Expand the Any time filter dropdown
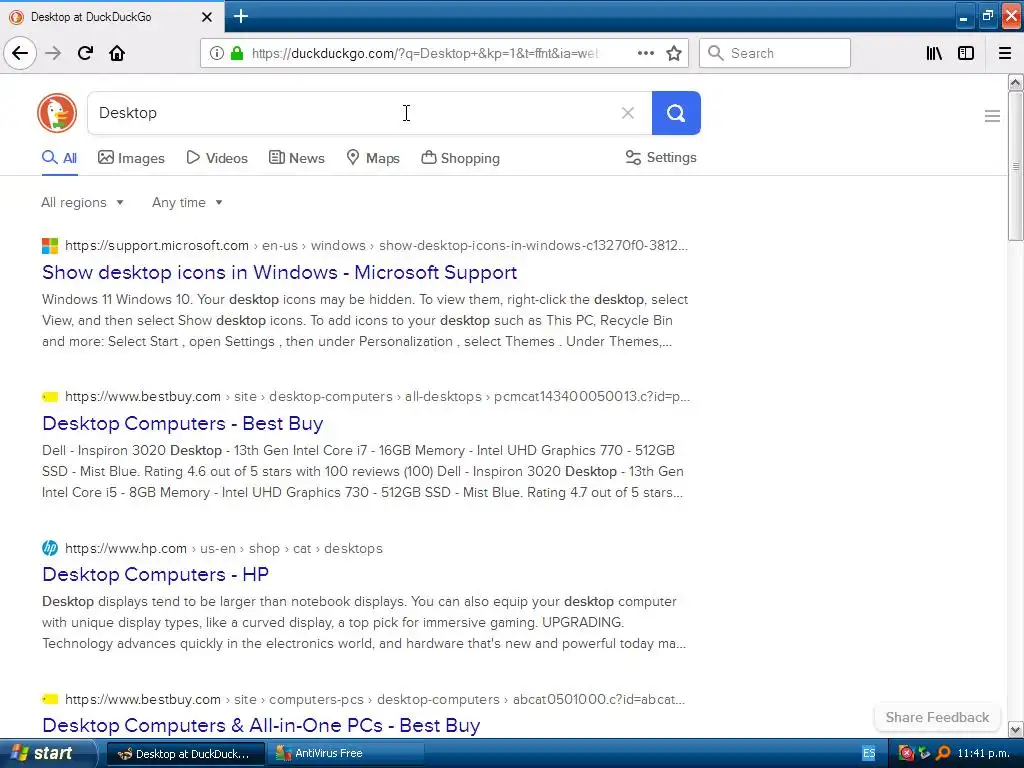Image resolution: width=1024 pixels, height=768 pixels. click(x=187, y=202)
